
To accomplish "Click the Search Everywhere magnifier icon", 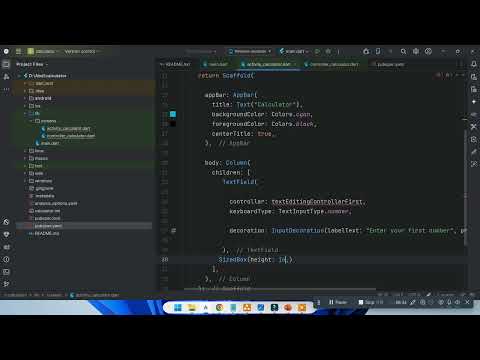I will (x=403, y=51).
